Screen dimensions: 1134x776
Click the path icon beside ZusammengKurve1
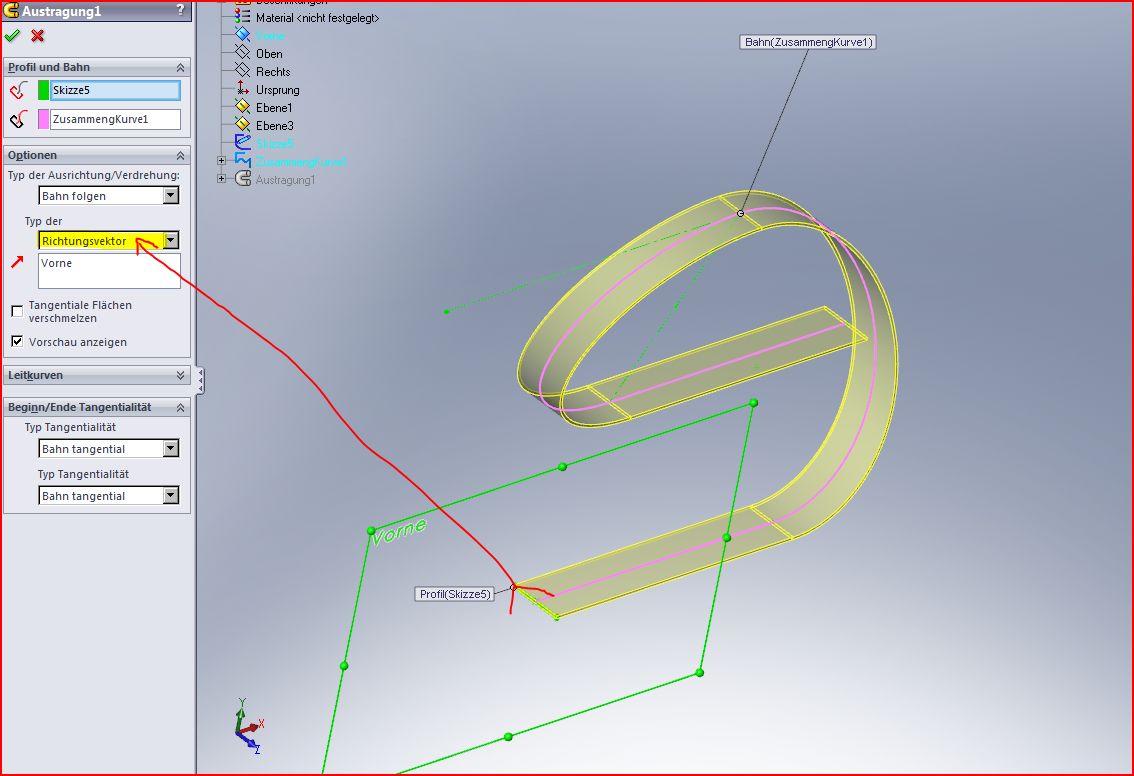[x=19, y=119]
